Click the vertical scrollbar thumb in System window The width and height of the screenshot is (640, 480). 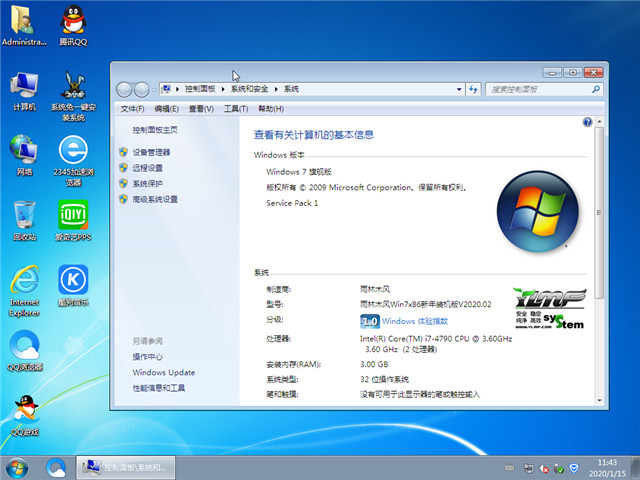point(599,213)
